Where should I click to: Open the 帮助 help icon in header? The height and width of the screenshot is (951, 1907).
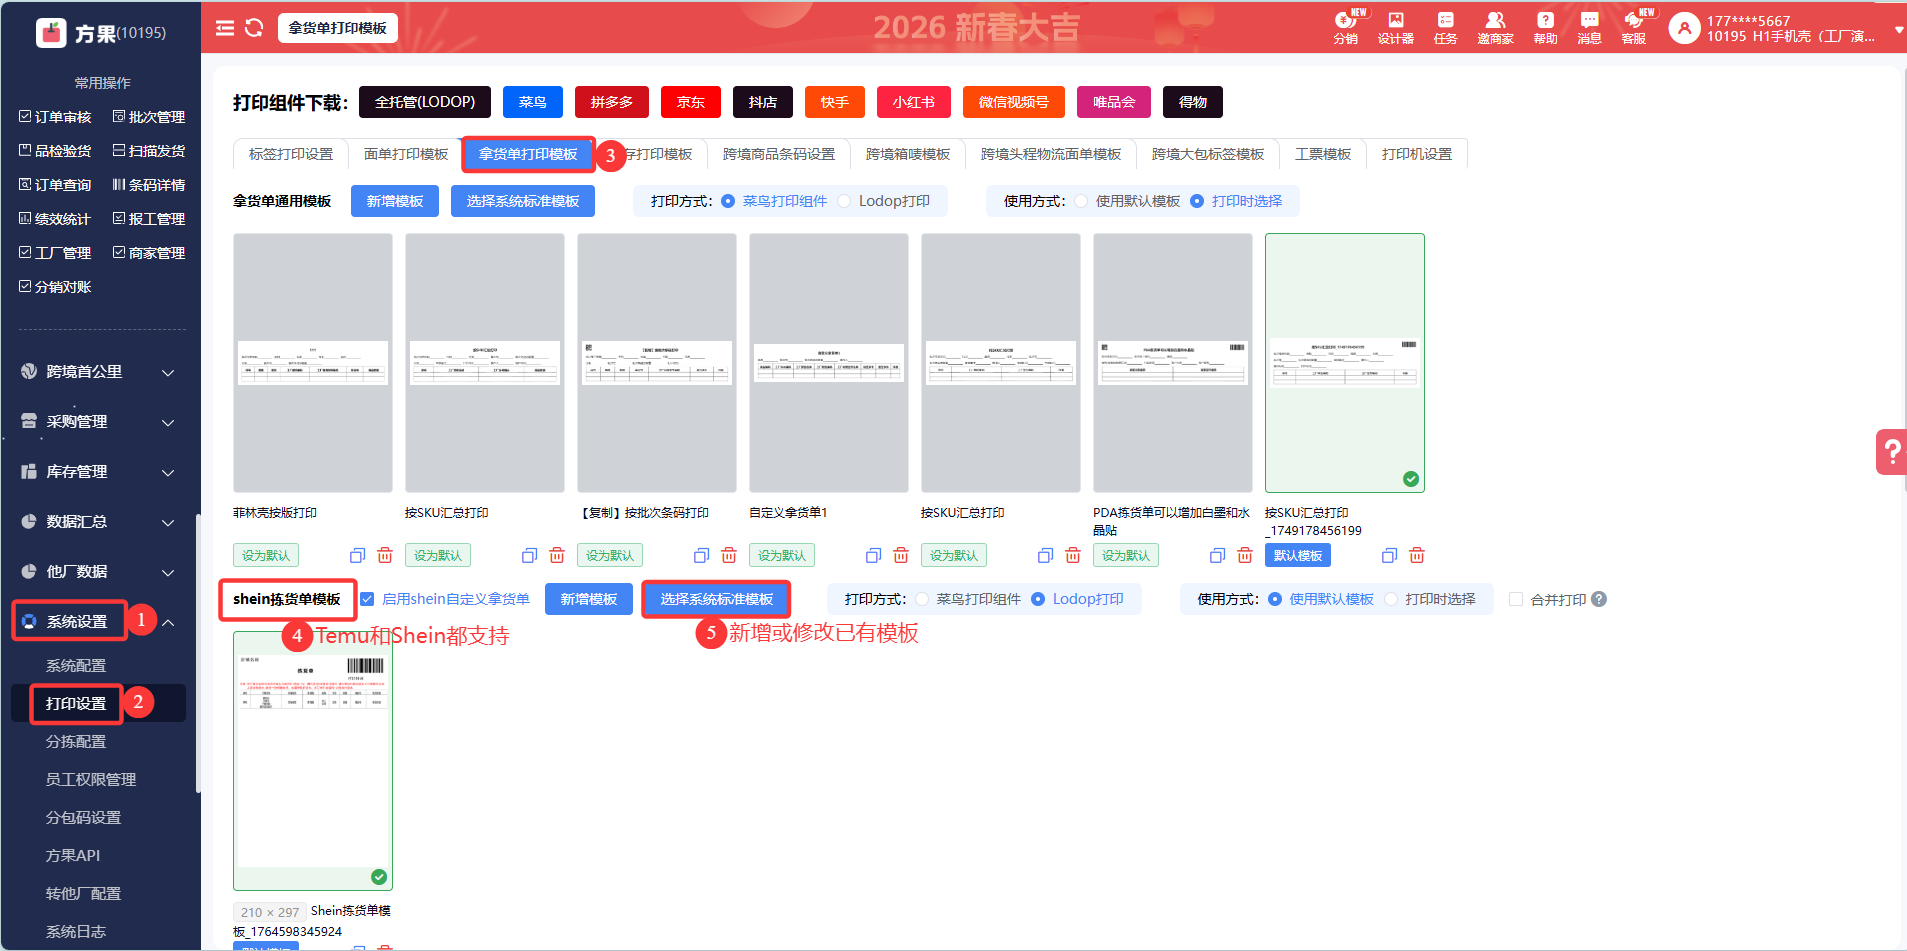(1545, 27)
